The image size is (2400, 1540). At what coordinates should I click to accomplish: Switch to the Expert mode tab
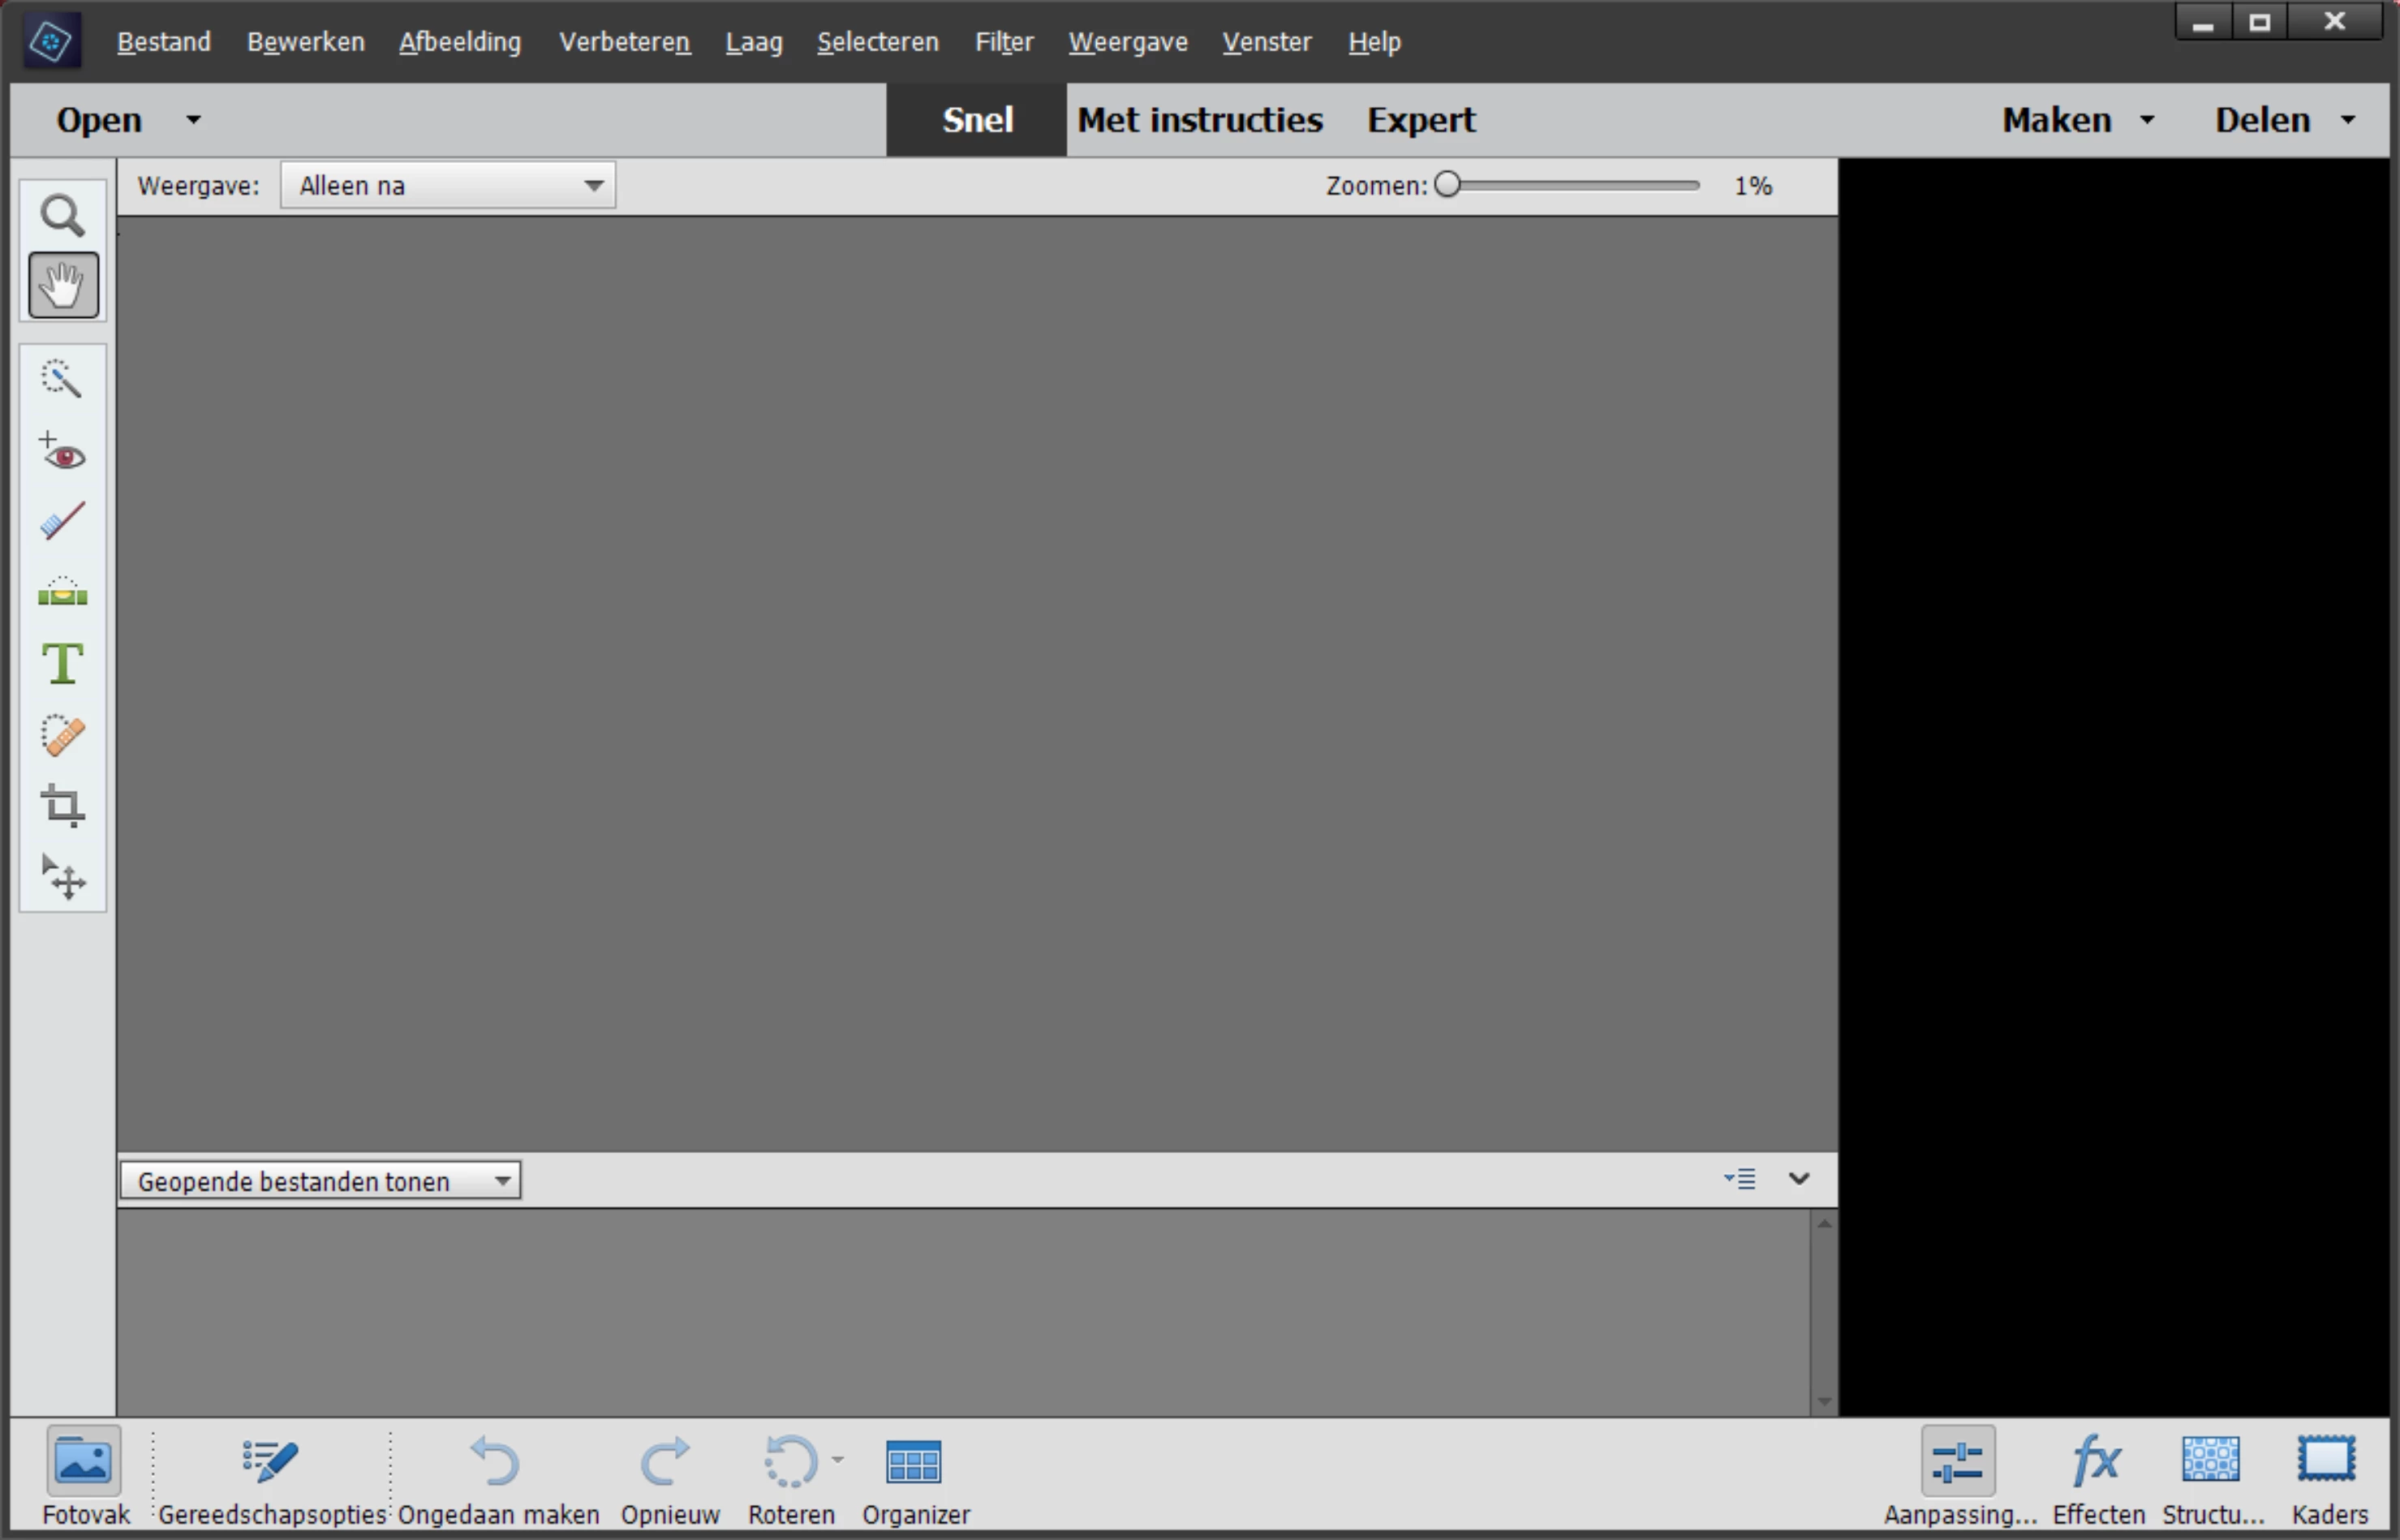1420,120
